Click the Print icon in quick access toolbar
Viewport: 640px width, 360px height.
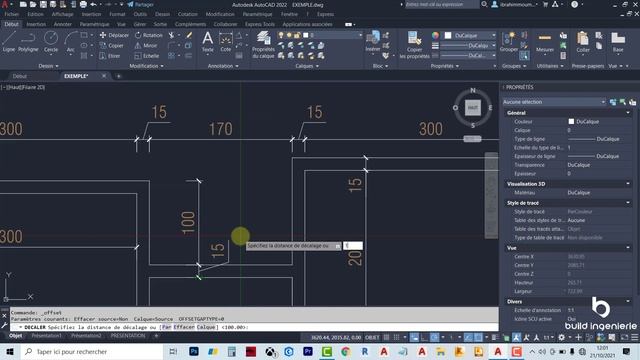83,4
